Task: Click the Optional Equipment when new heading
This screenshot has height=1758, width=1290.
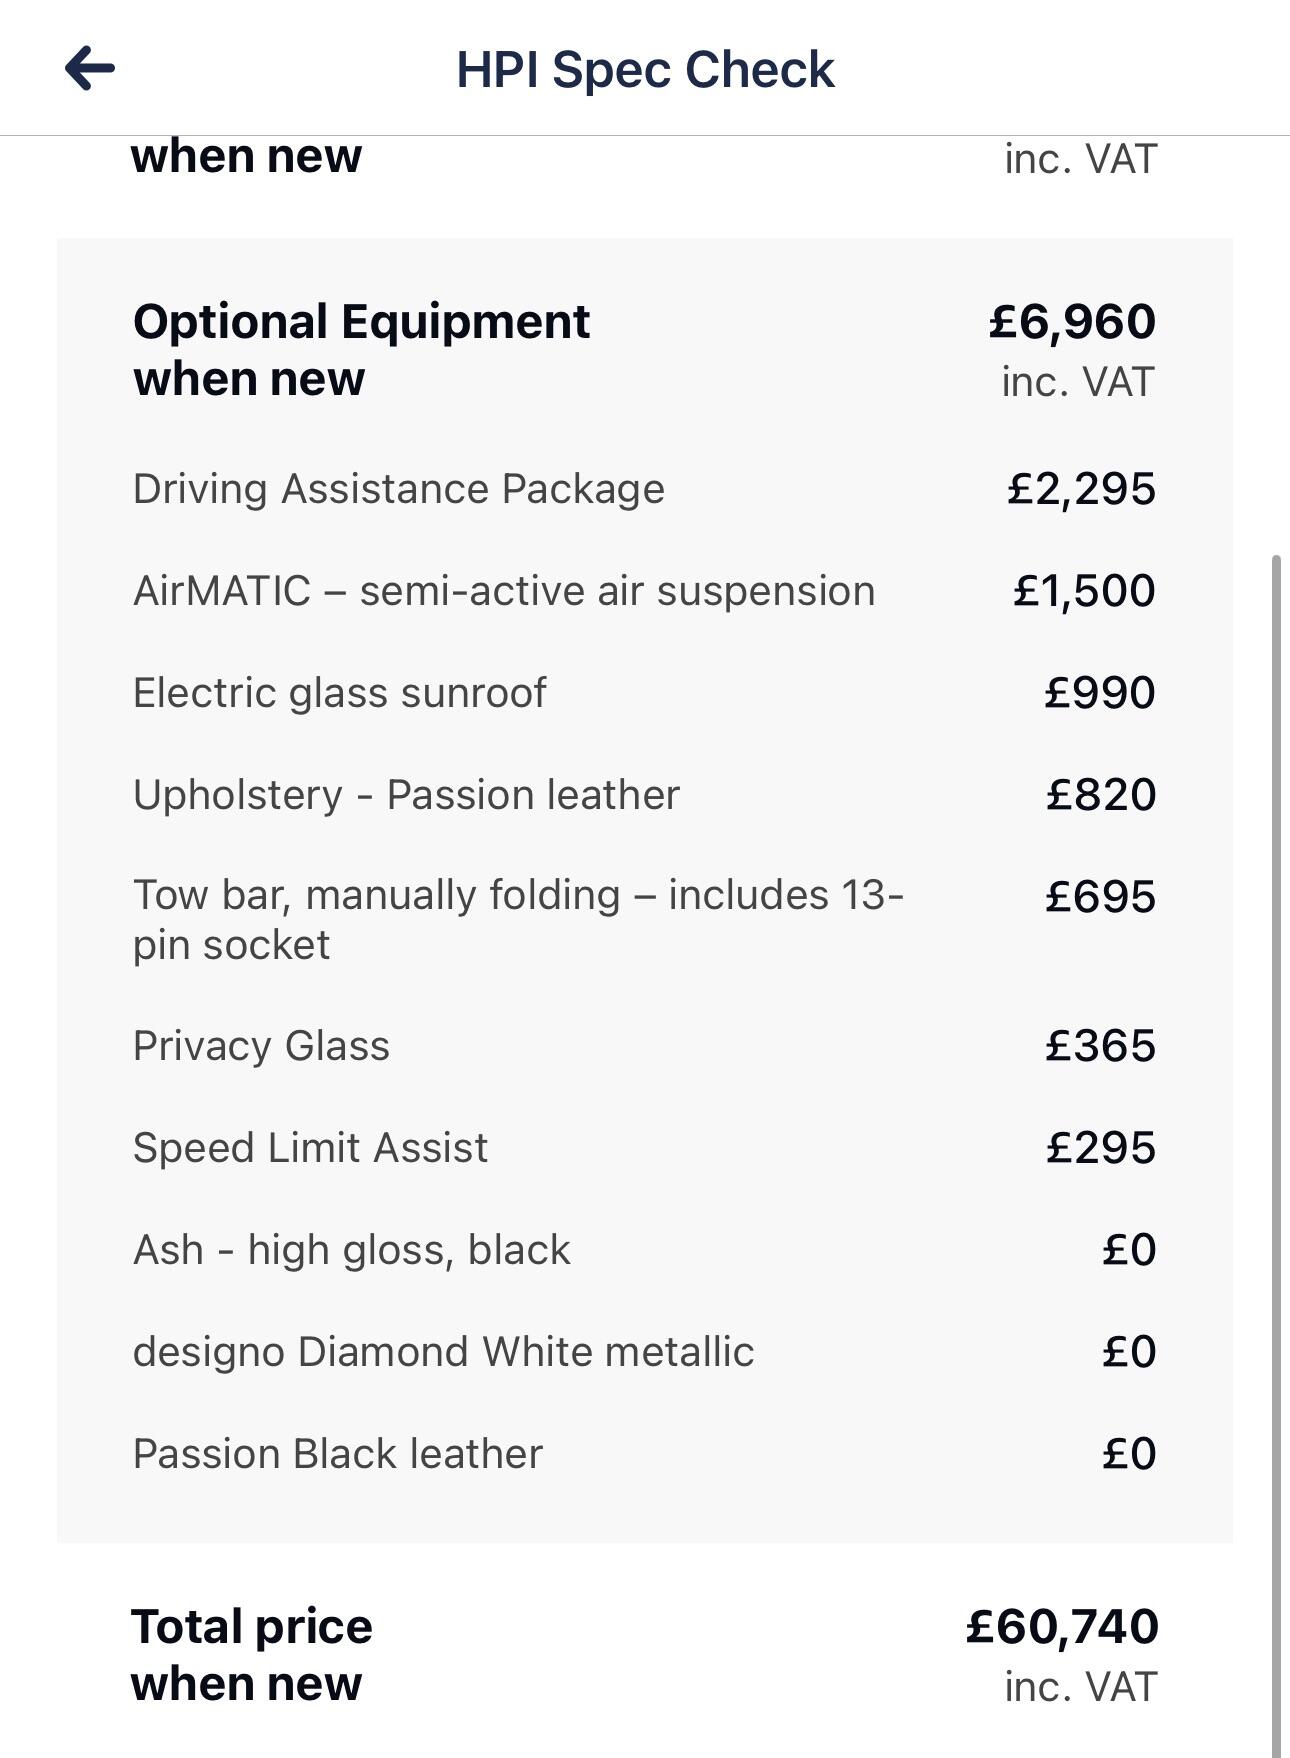Action: 361,350
